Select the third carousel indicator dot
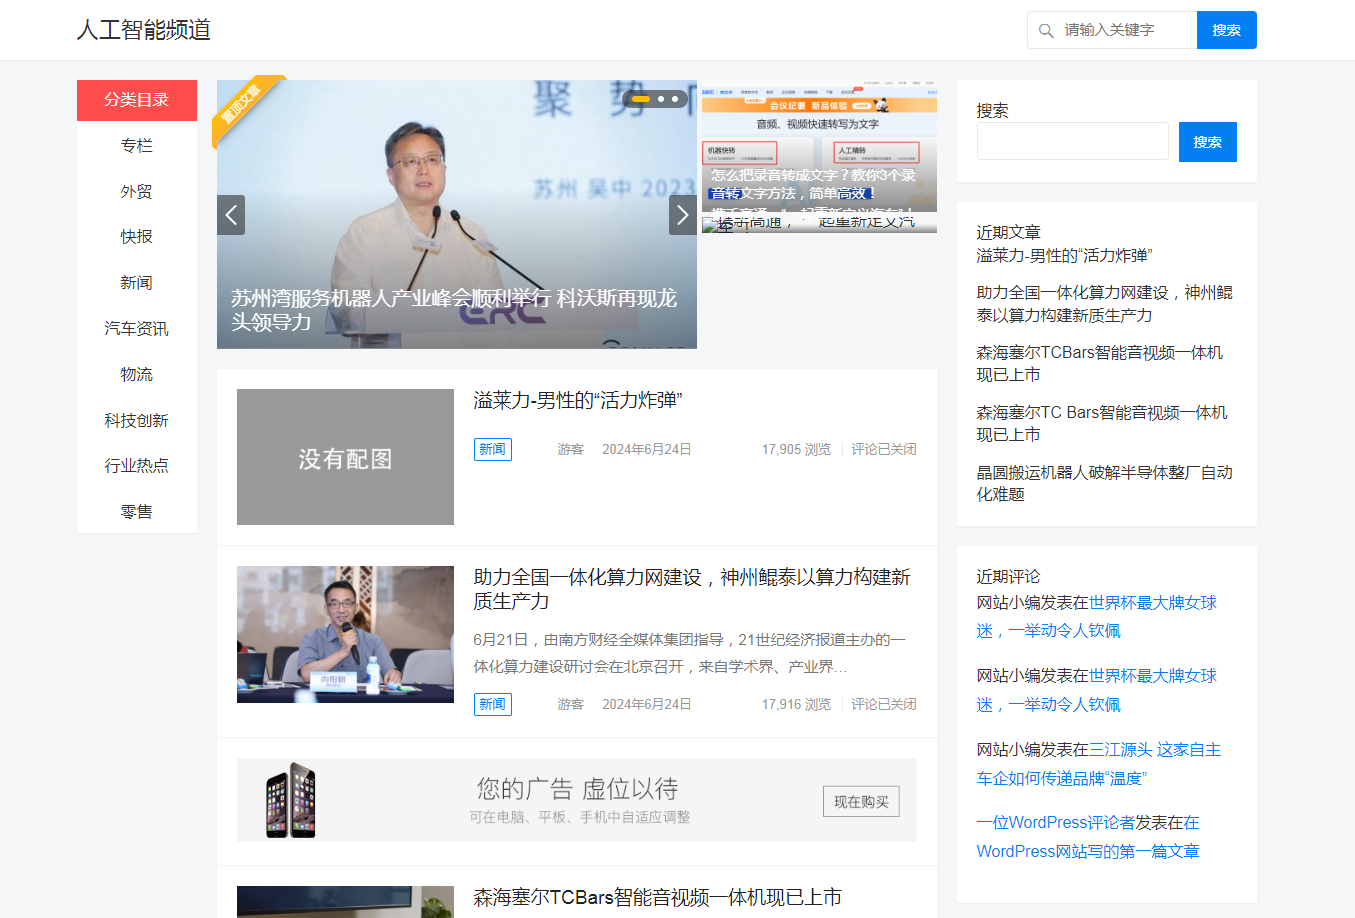The height and width of the screenshot is (918, 1355). (x=675, y=99)
